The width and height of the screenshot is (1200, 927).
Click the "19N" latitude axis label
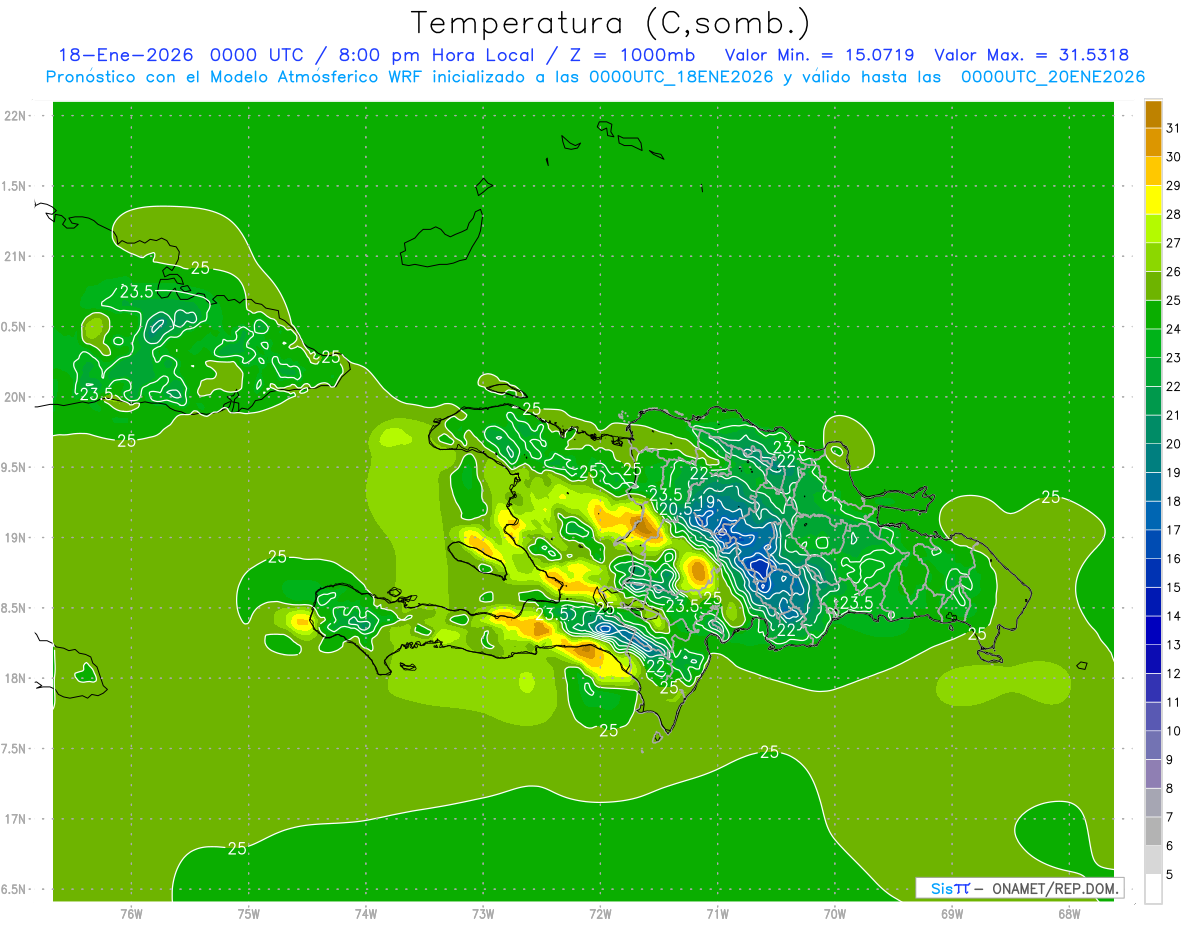click(x=16, y=538)
